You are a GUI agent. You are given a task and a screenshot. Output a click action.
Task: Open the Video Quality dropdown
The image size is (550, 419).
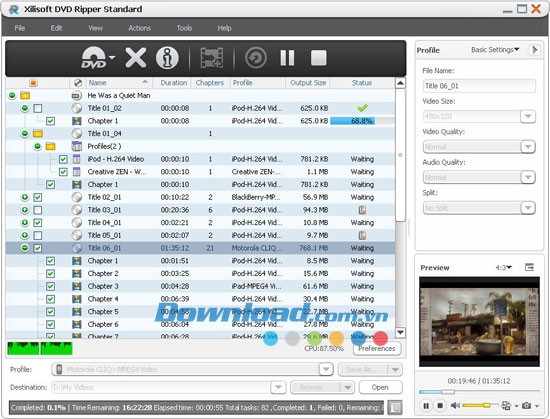[x=528, y=147]
